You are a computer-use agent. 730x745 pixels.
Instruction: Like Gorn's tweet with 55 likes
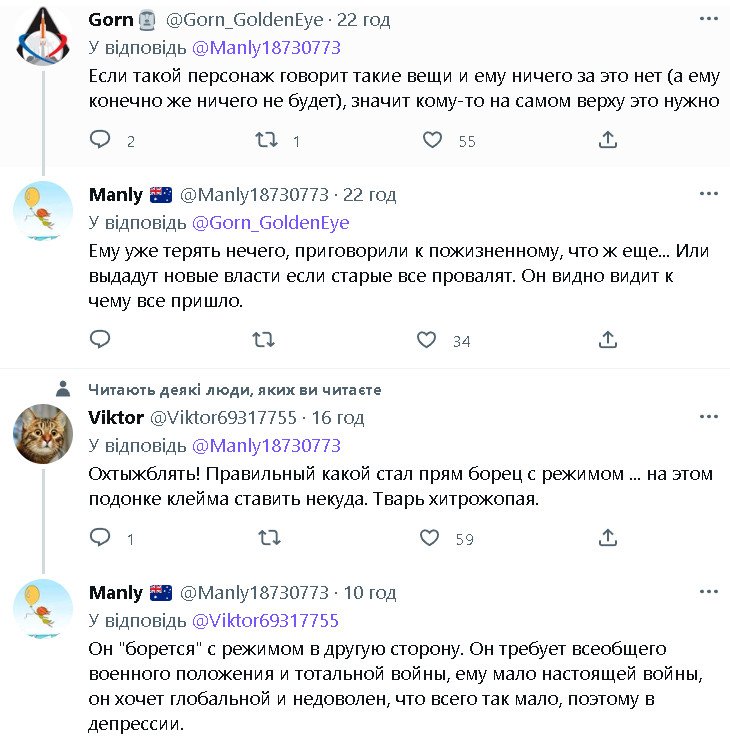pyautogui.click(x=432, y=140)
